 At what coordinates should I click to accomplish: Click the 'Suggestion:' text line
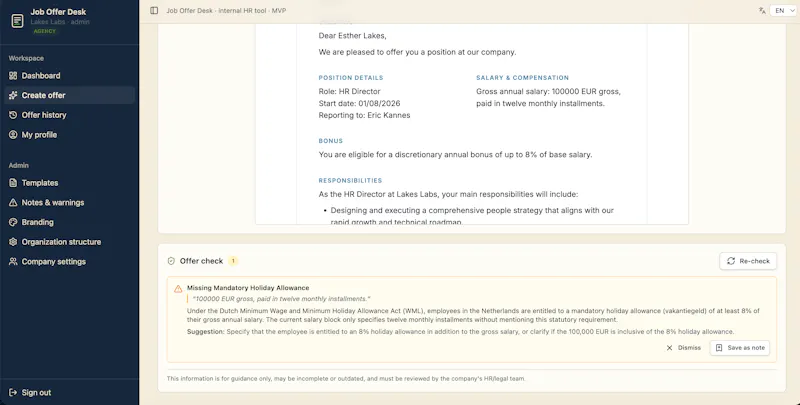(x=460, y=332)
